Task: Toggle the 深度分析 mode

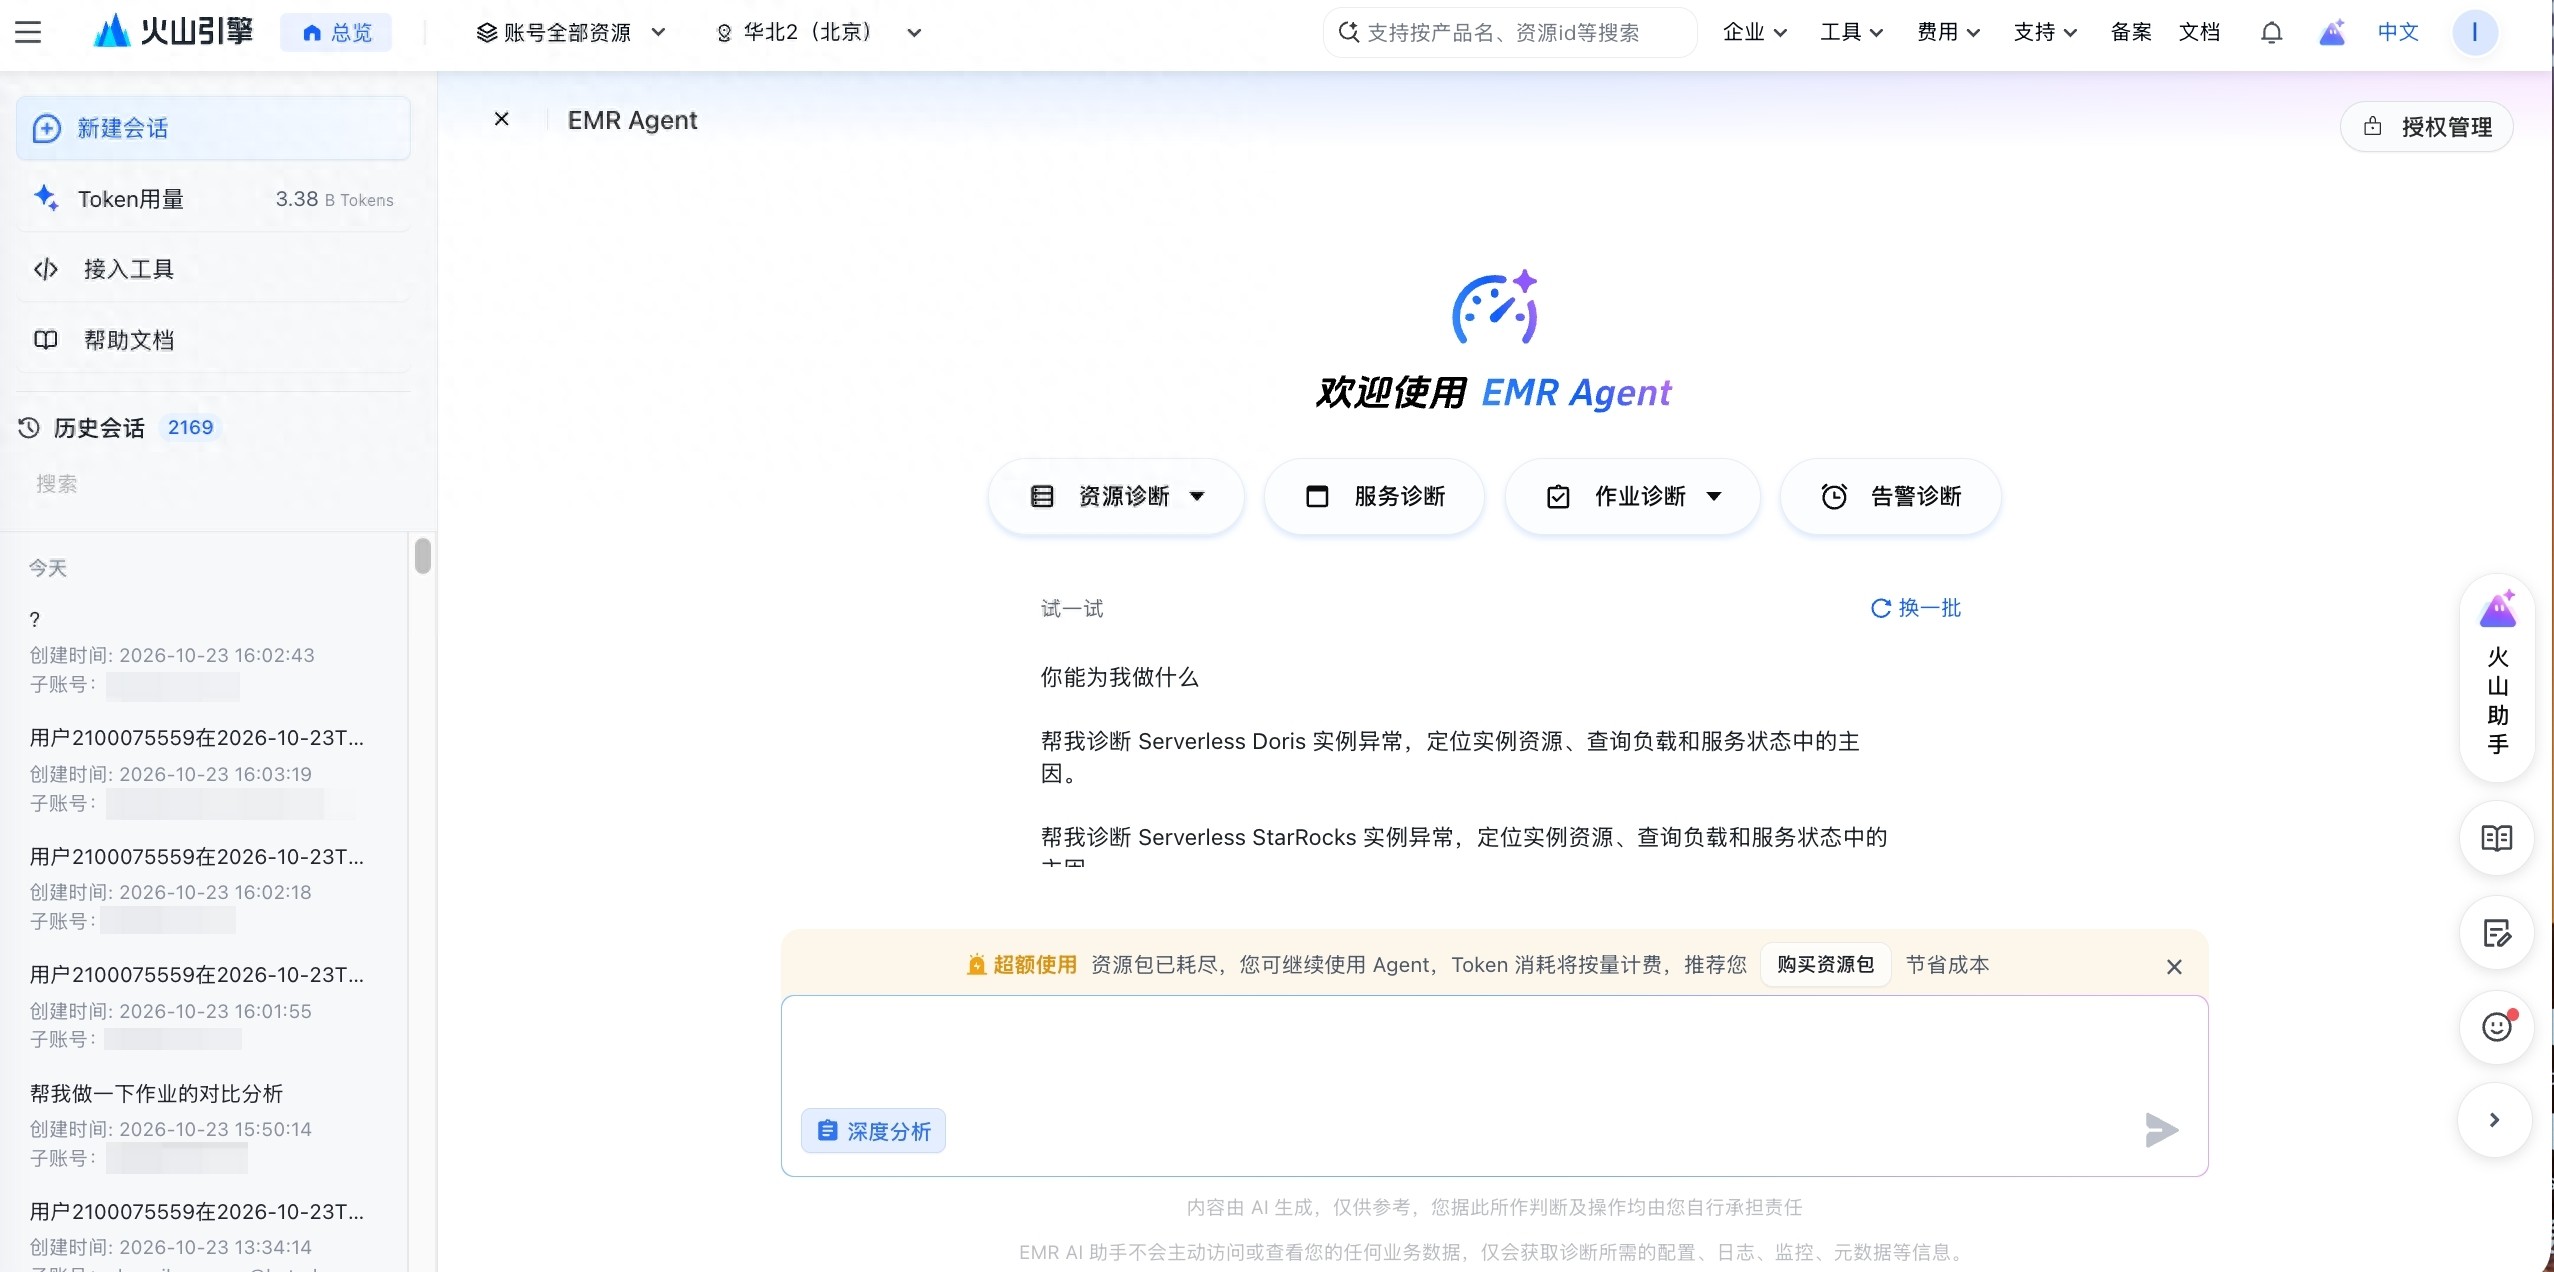Action: (873, 1131)
